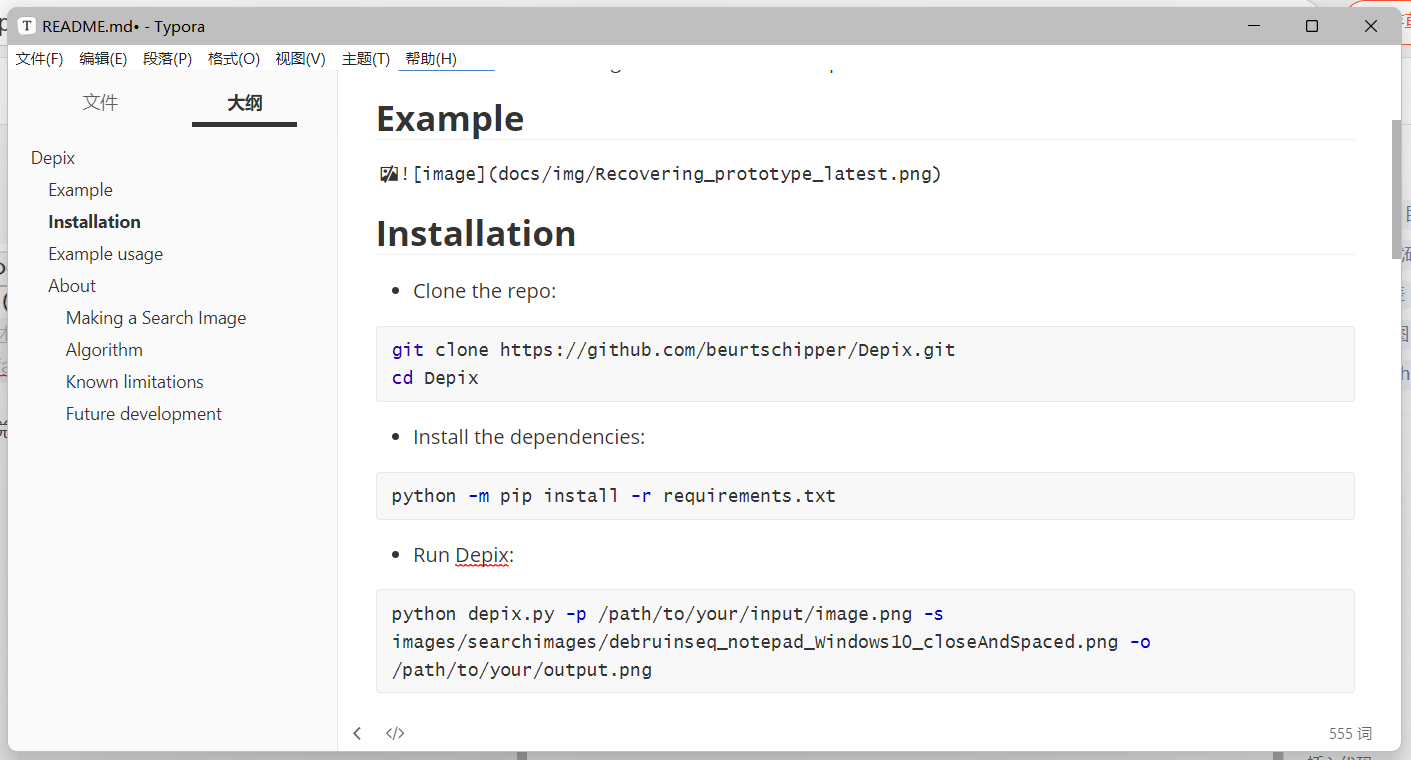Navigate to Making a Search Image
This screenshot has height=760, width=1411.
pos(156,318)
